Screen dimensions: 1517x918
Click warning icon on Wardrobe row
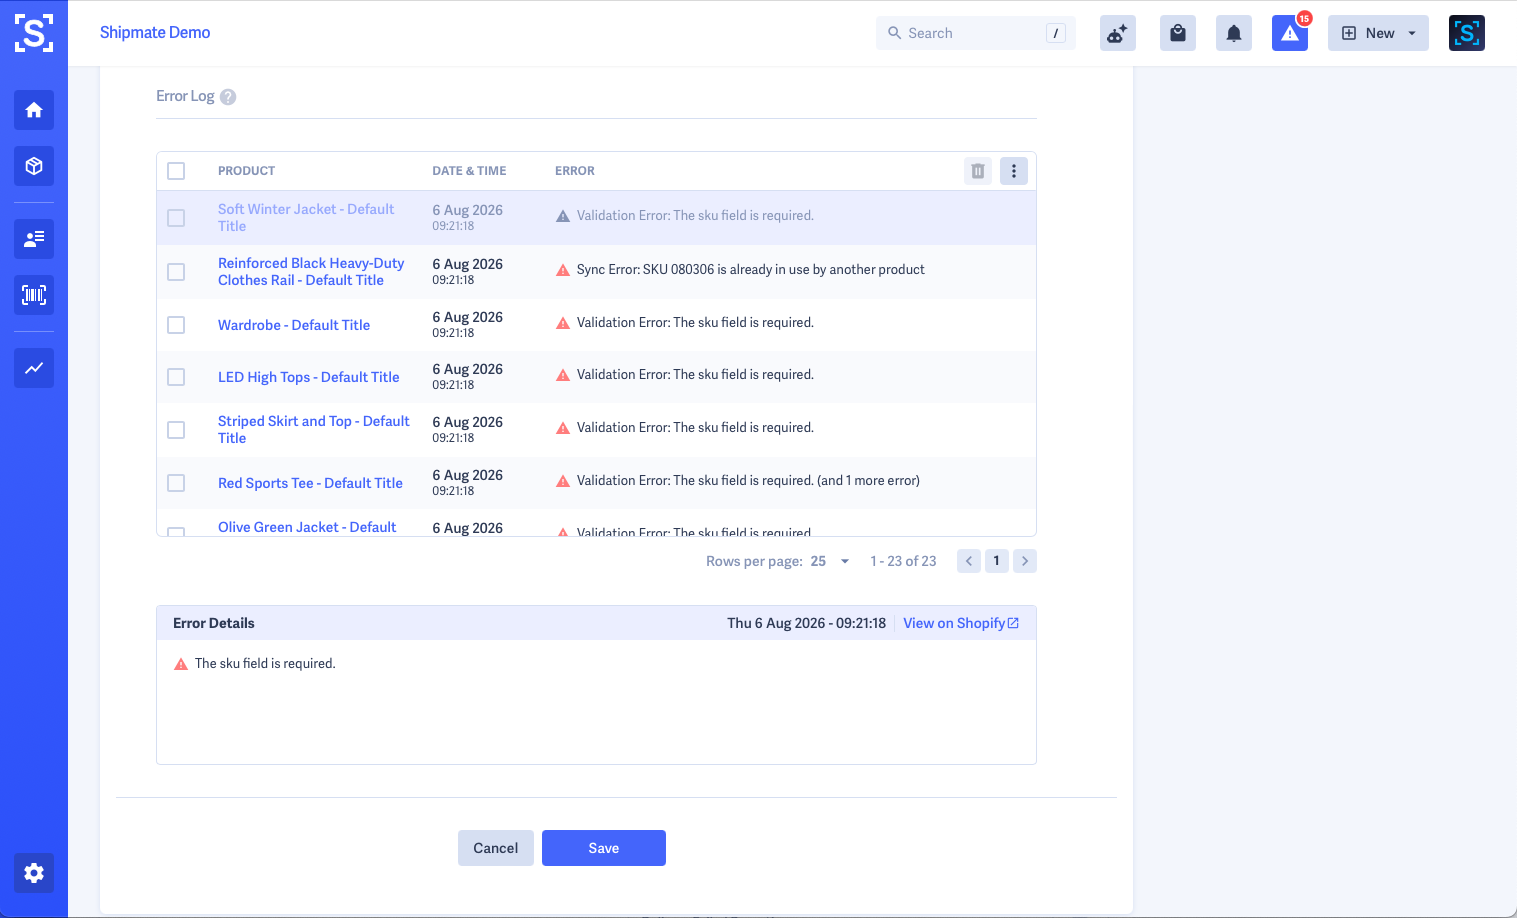coord(563,323)
